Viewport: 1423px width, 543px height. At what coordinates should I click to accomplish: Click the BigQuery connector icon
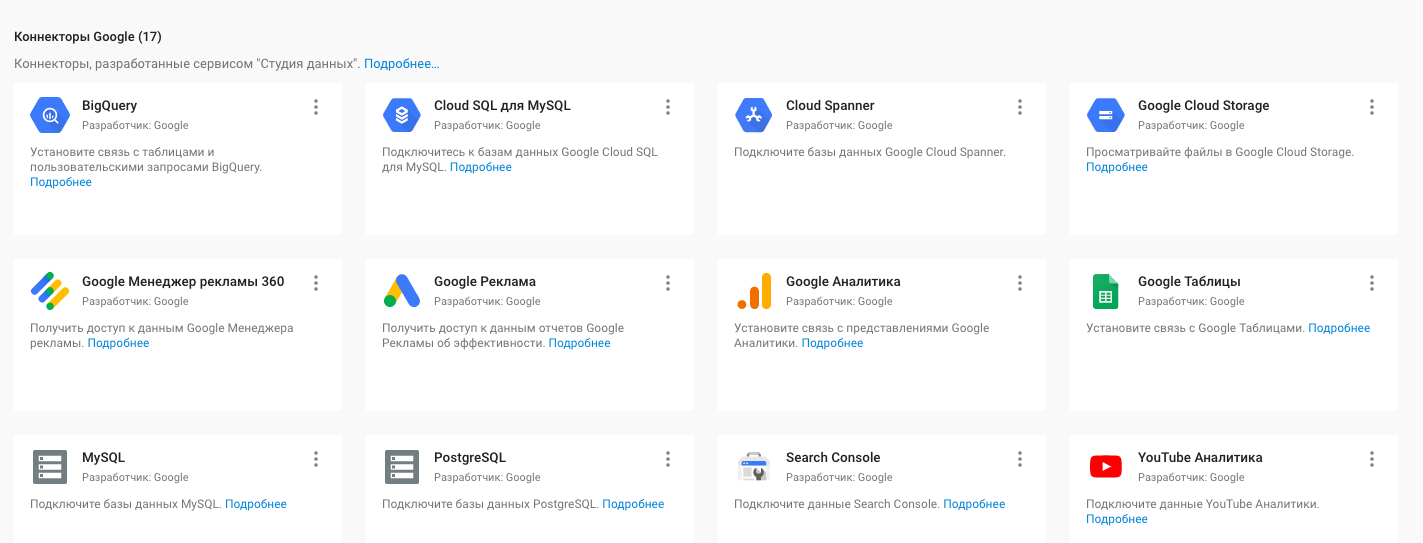(50, 115)
